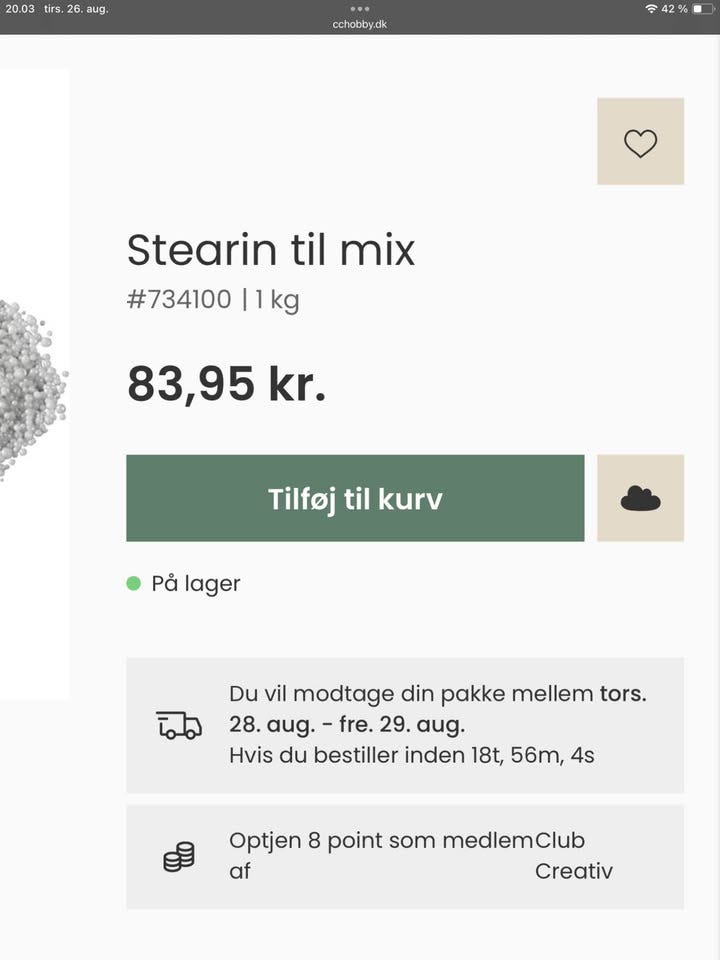Click the order countdown timer text
The height and width of the screenshot is (960, 720).
(x=412, y=755)
